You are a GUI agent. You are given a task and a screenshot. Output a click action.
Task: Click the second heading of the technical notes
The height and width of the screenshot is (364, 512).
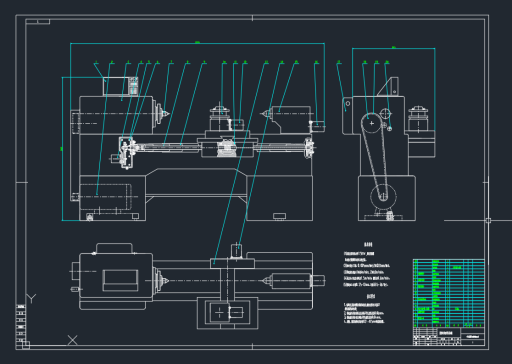371,296
